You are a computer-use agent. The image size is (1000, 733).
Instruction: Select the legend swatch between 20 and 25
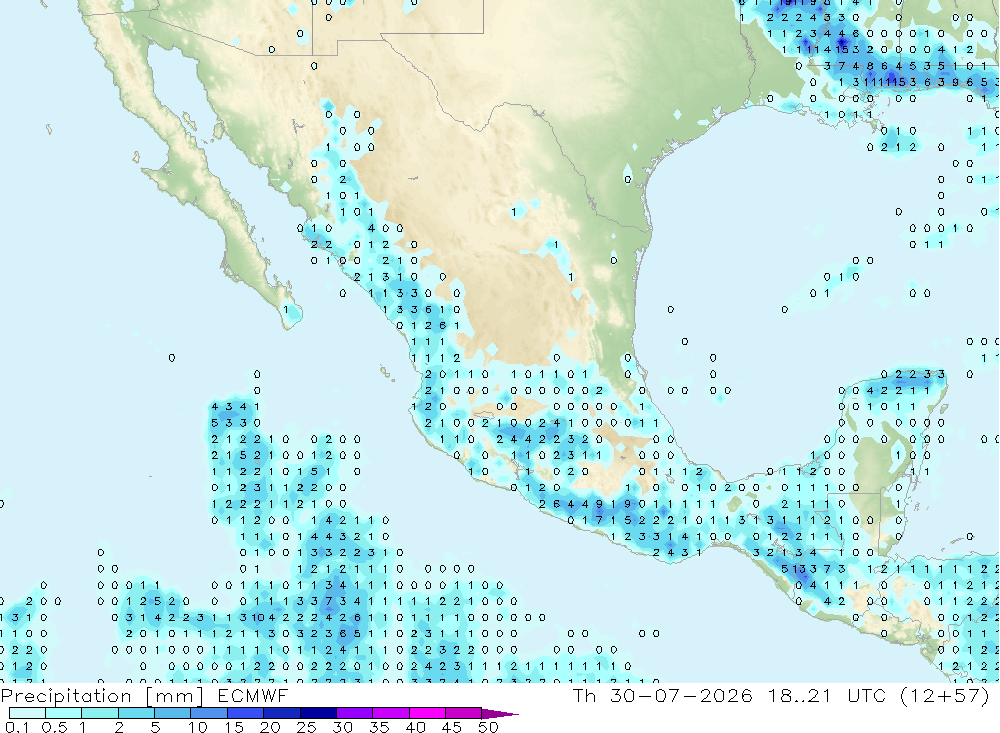click(282, 713)
